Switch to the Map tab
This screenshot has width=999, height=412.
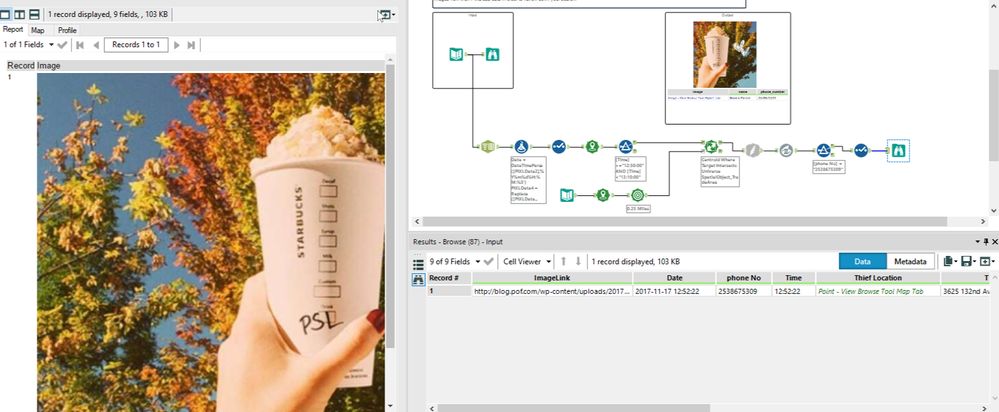coord(38,30)
